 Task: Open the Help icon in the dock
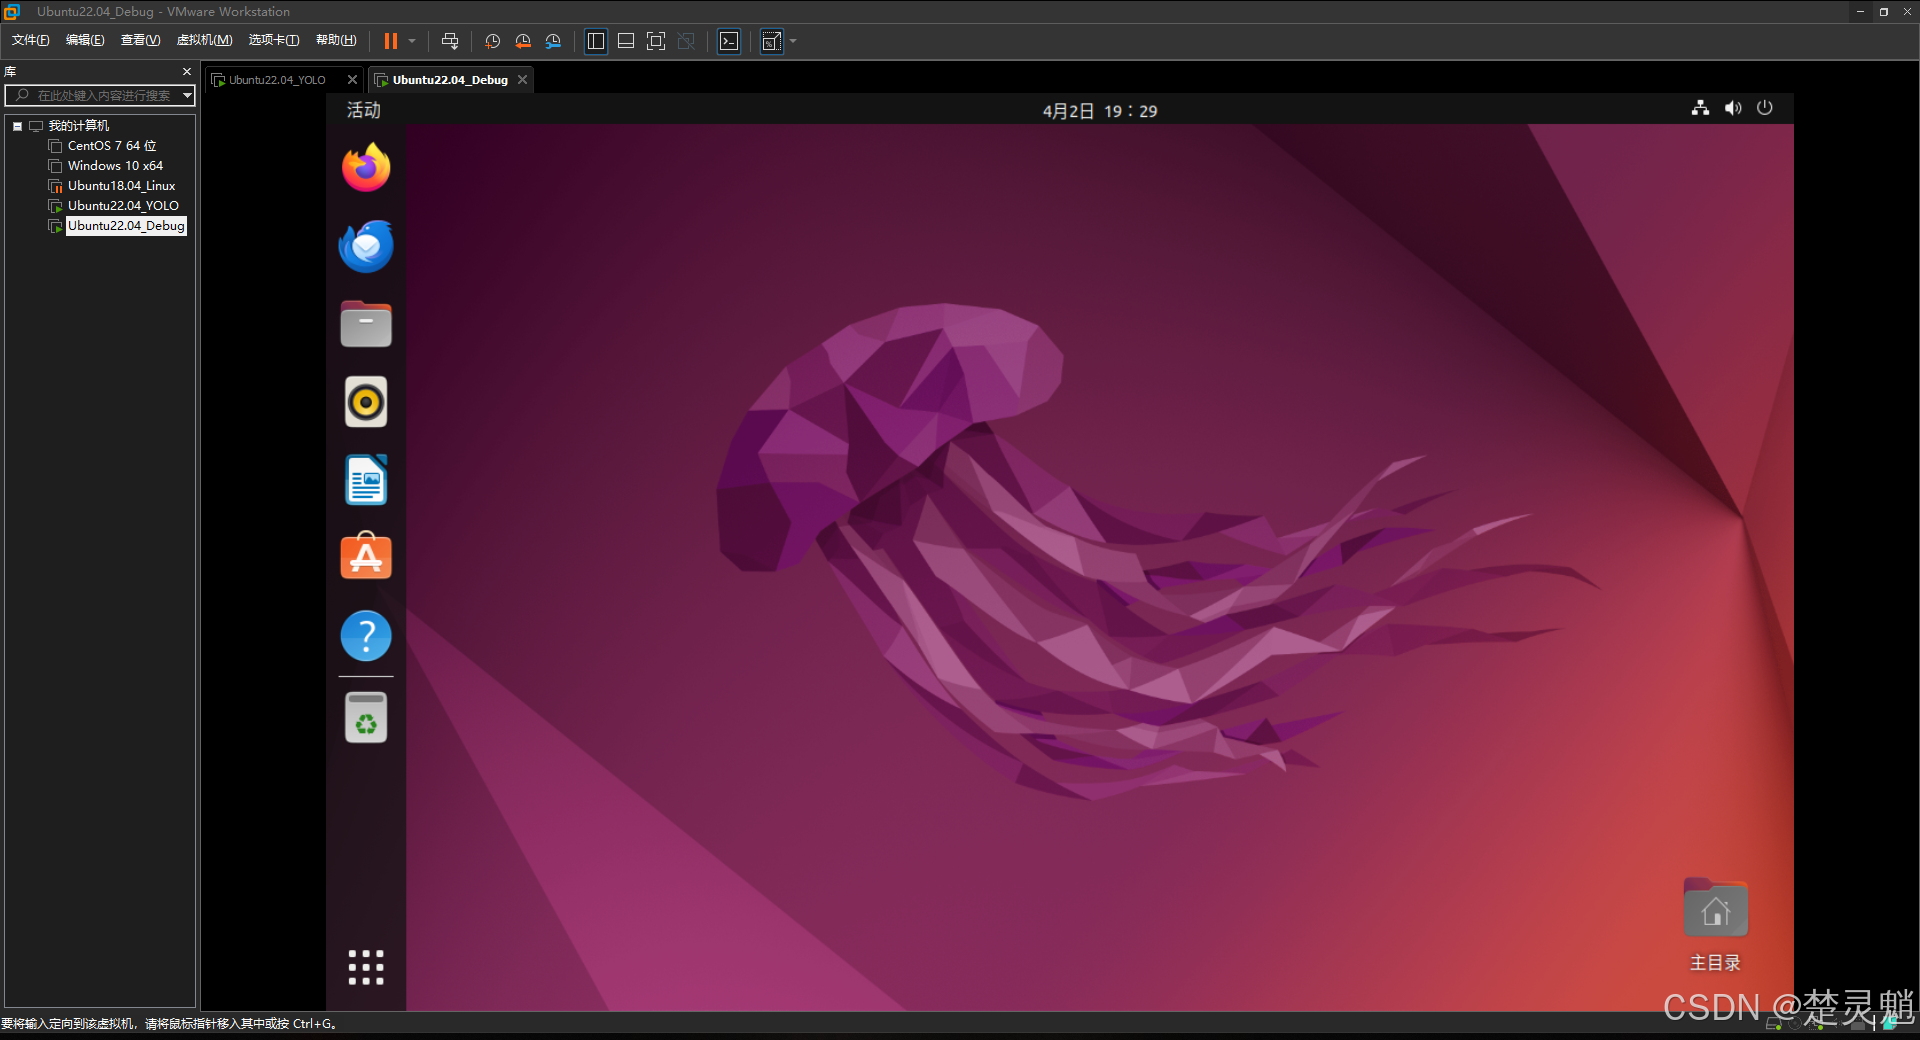(366, 636)
